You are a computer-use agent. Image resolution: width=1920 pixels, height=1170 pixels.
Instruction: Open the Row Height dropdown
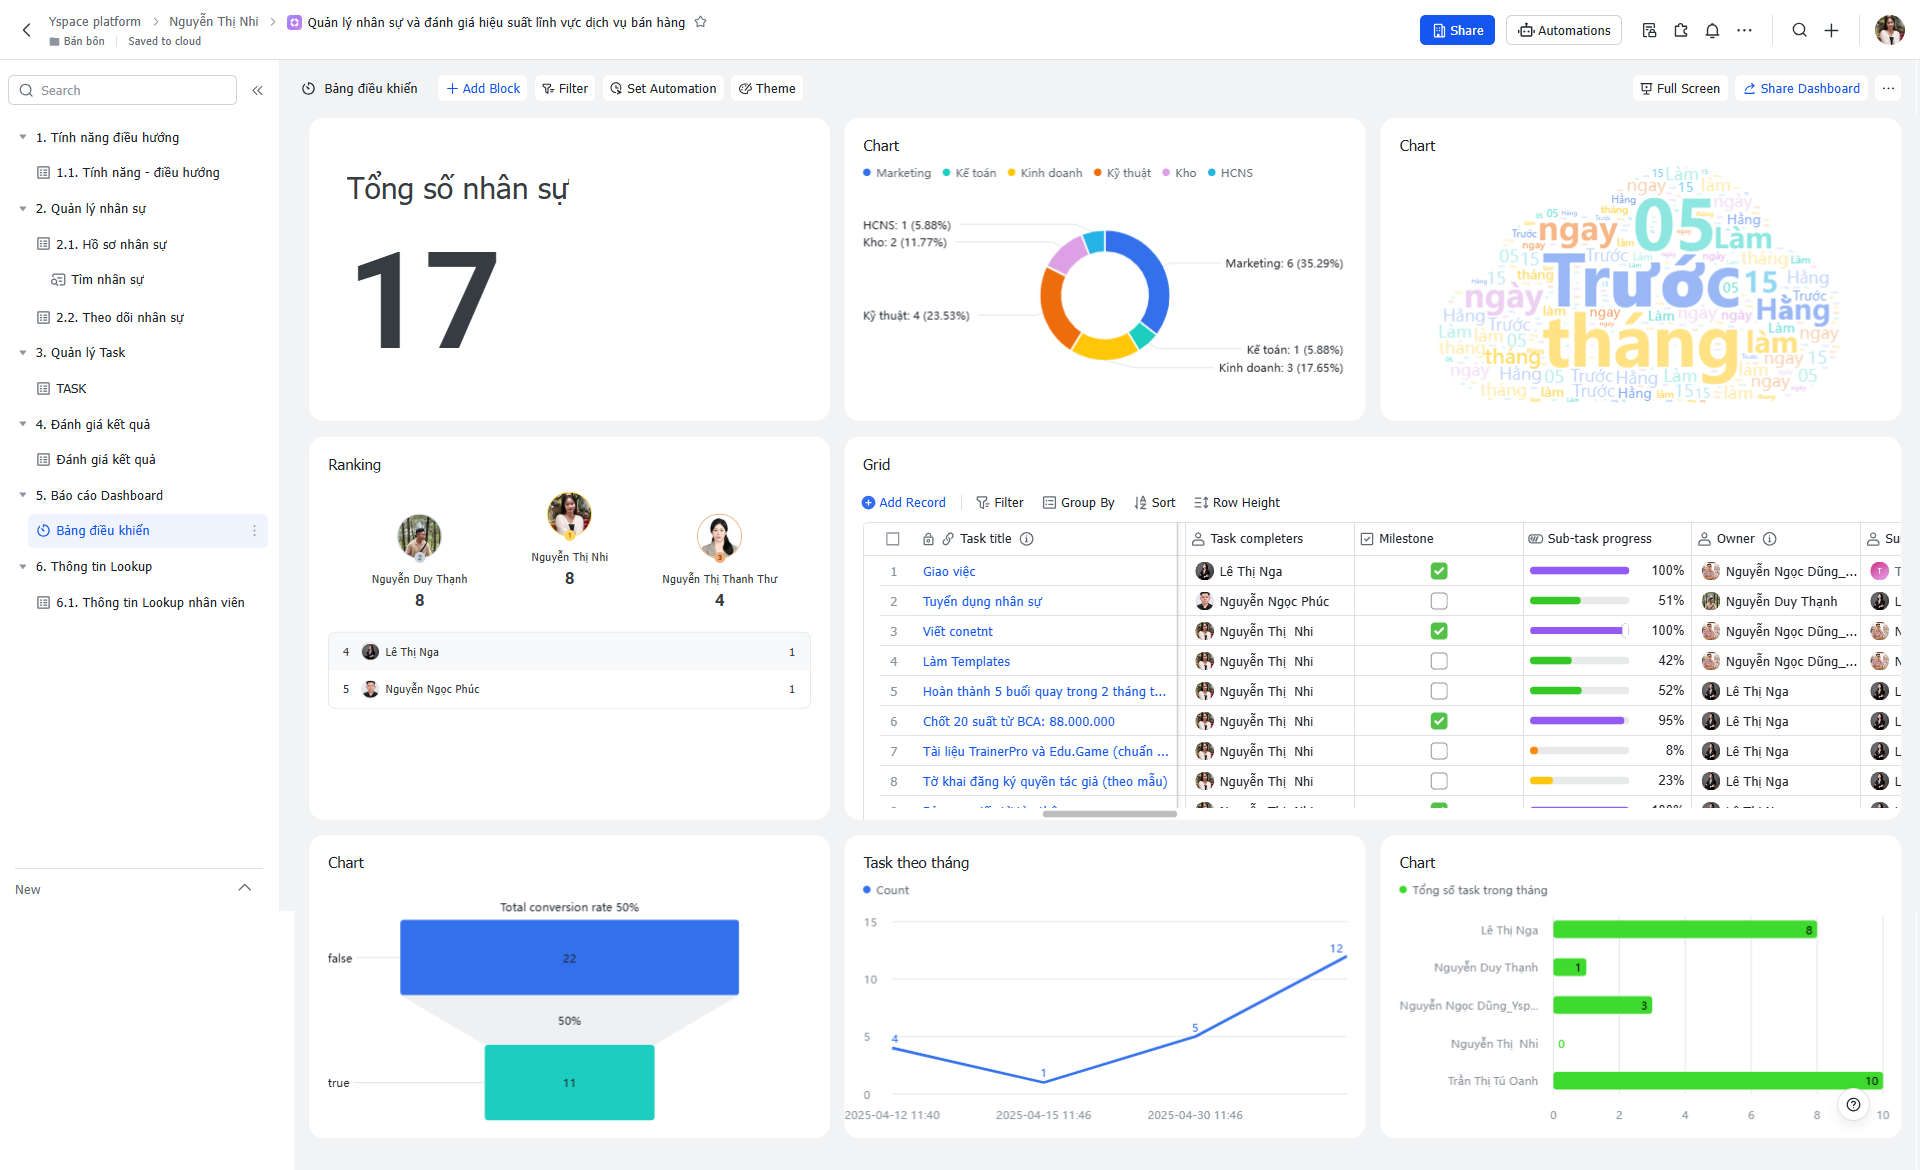[1237, 502]
